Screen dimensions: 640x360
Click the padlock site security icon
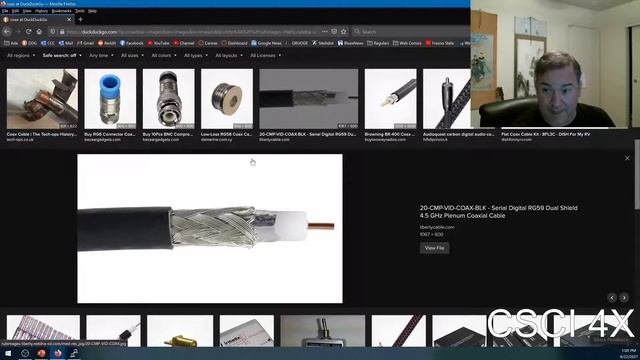tap(62, 31)
